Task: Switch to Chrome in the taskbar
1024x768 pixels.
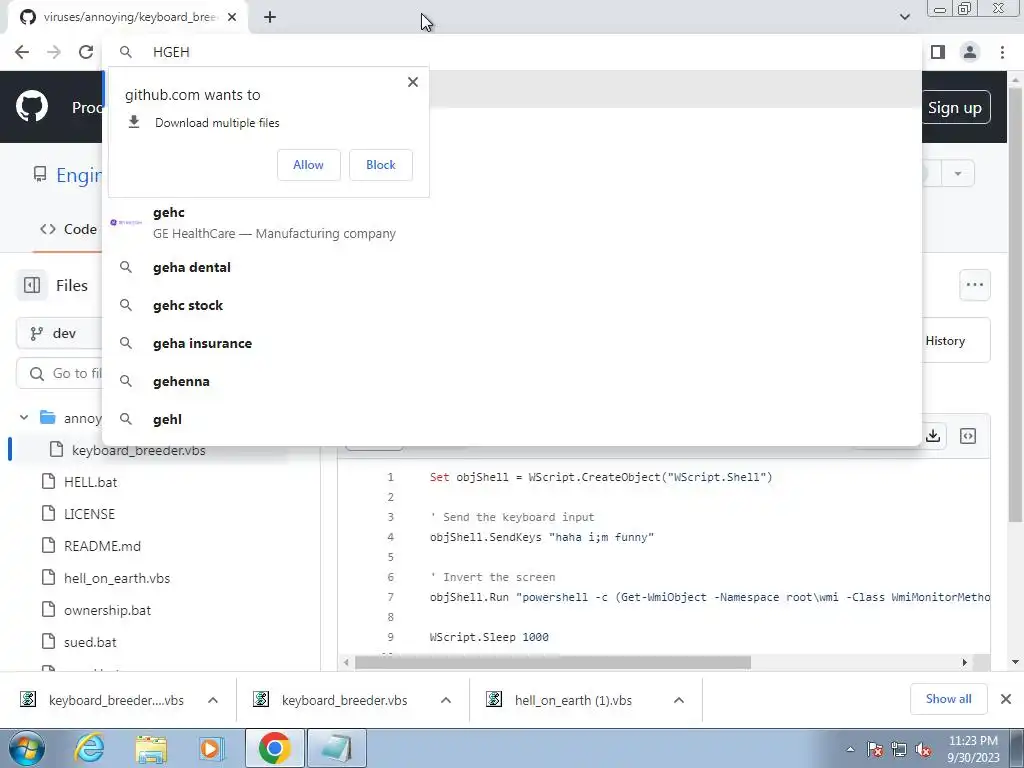Action: click(275, 748)
